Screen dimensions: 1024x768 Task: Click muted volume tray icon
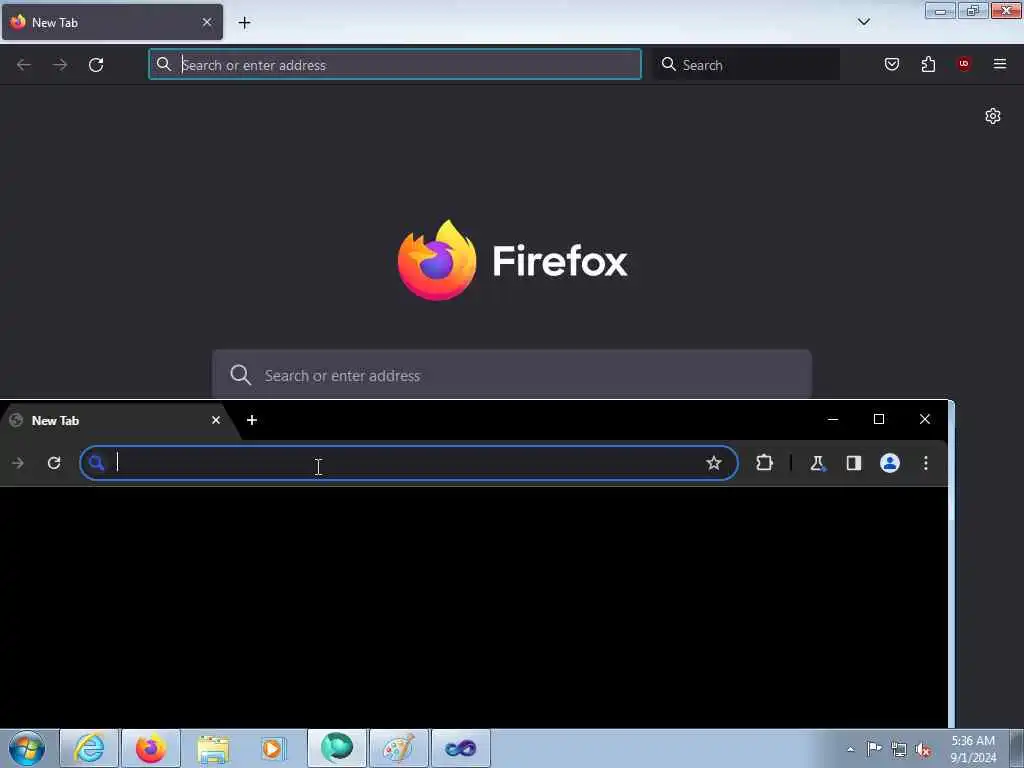[923, 750]
